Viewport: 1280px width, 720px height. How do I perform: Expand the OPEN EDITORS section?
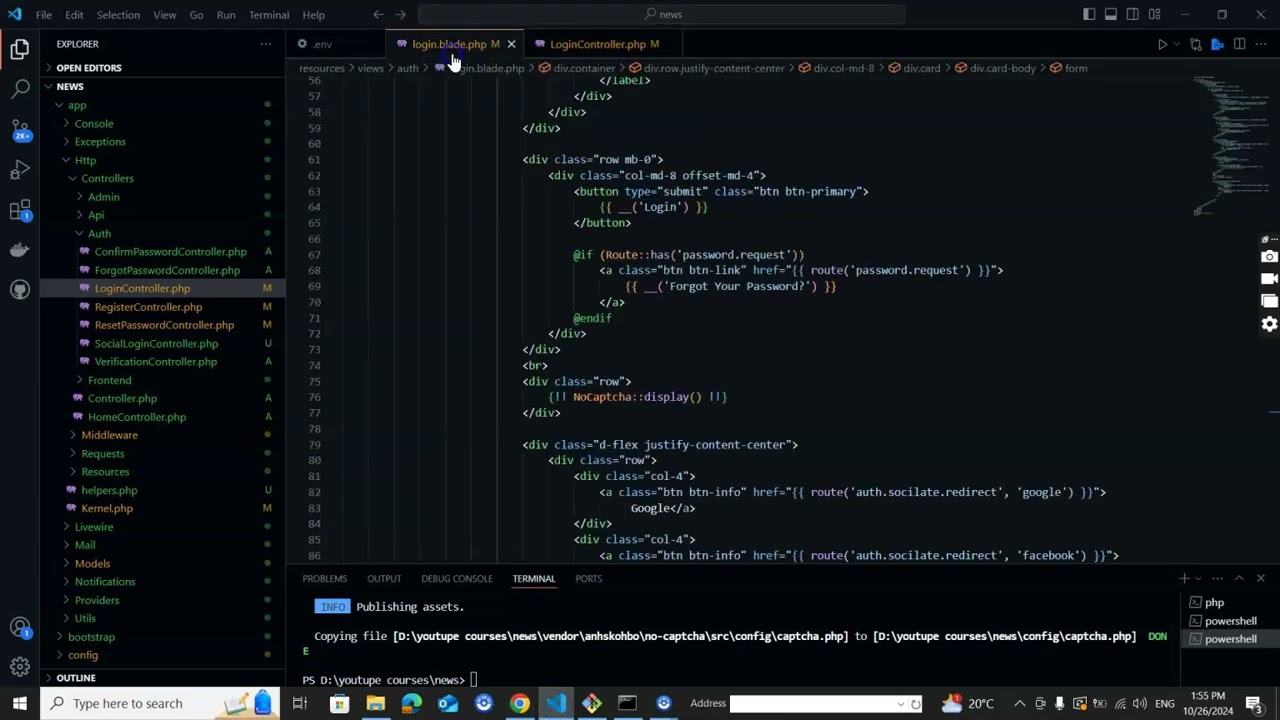89,68
